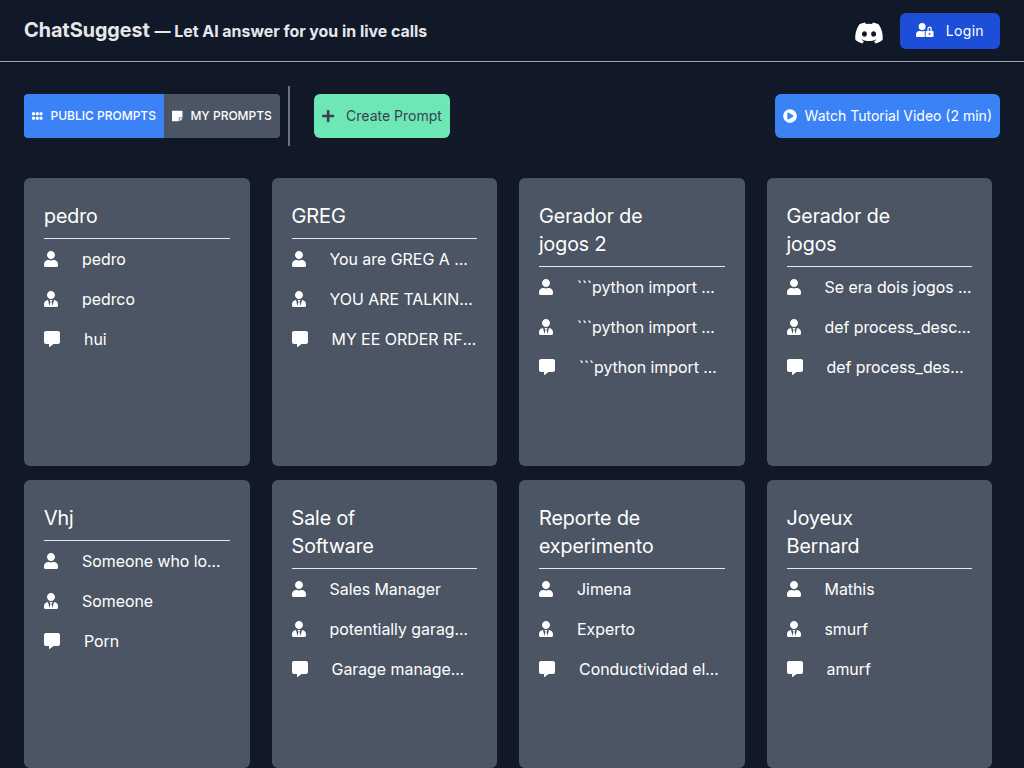Click the interviewer icon beside 'Someone' in Vhj card
1024x768 pixels.
51,601
